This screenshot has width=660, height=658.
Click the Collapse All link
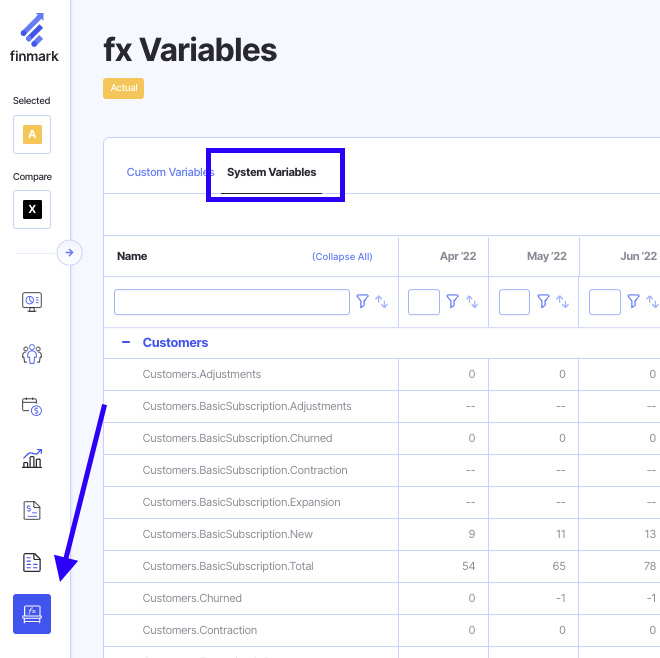342,257
